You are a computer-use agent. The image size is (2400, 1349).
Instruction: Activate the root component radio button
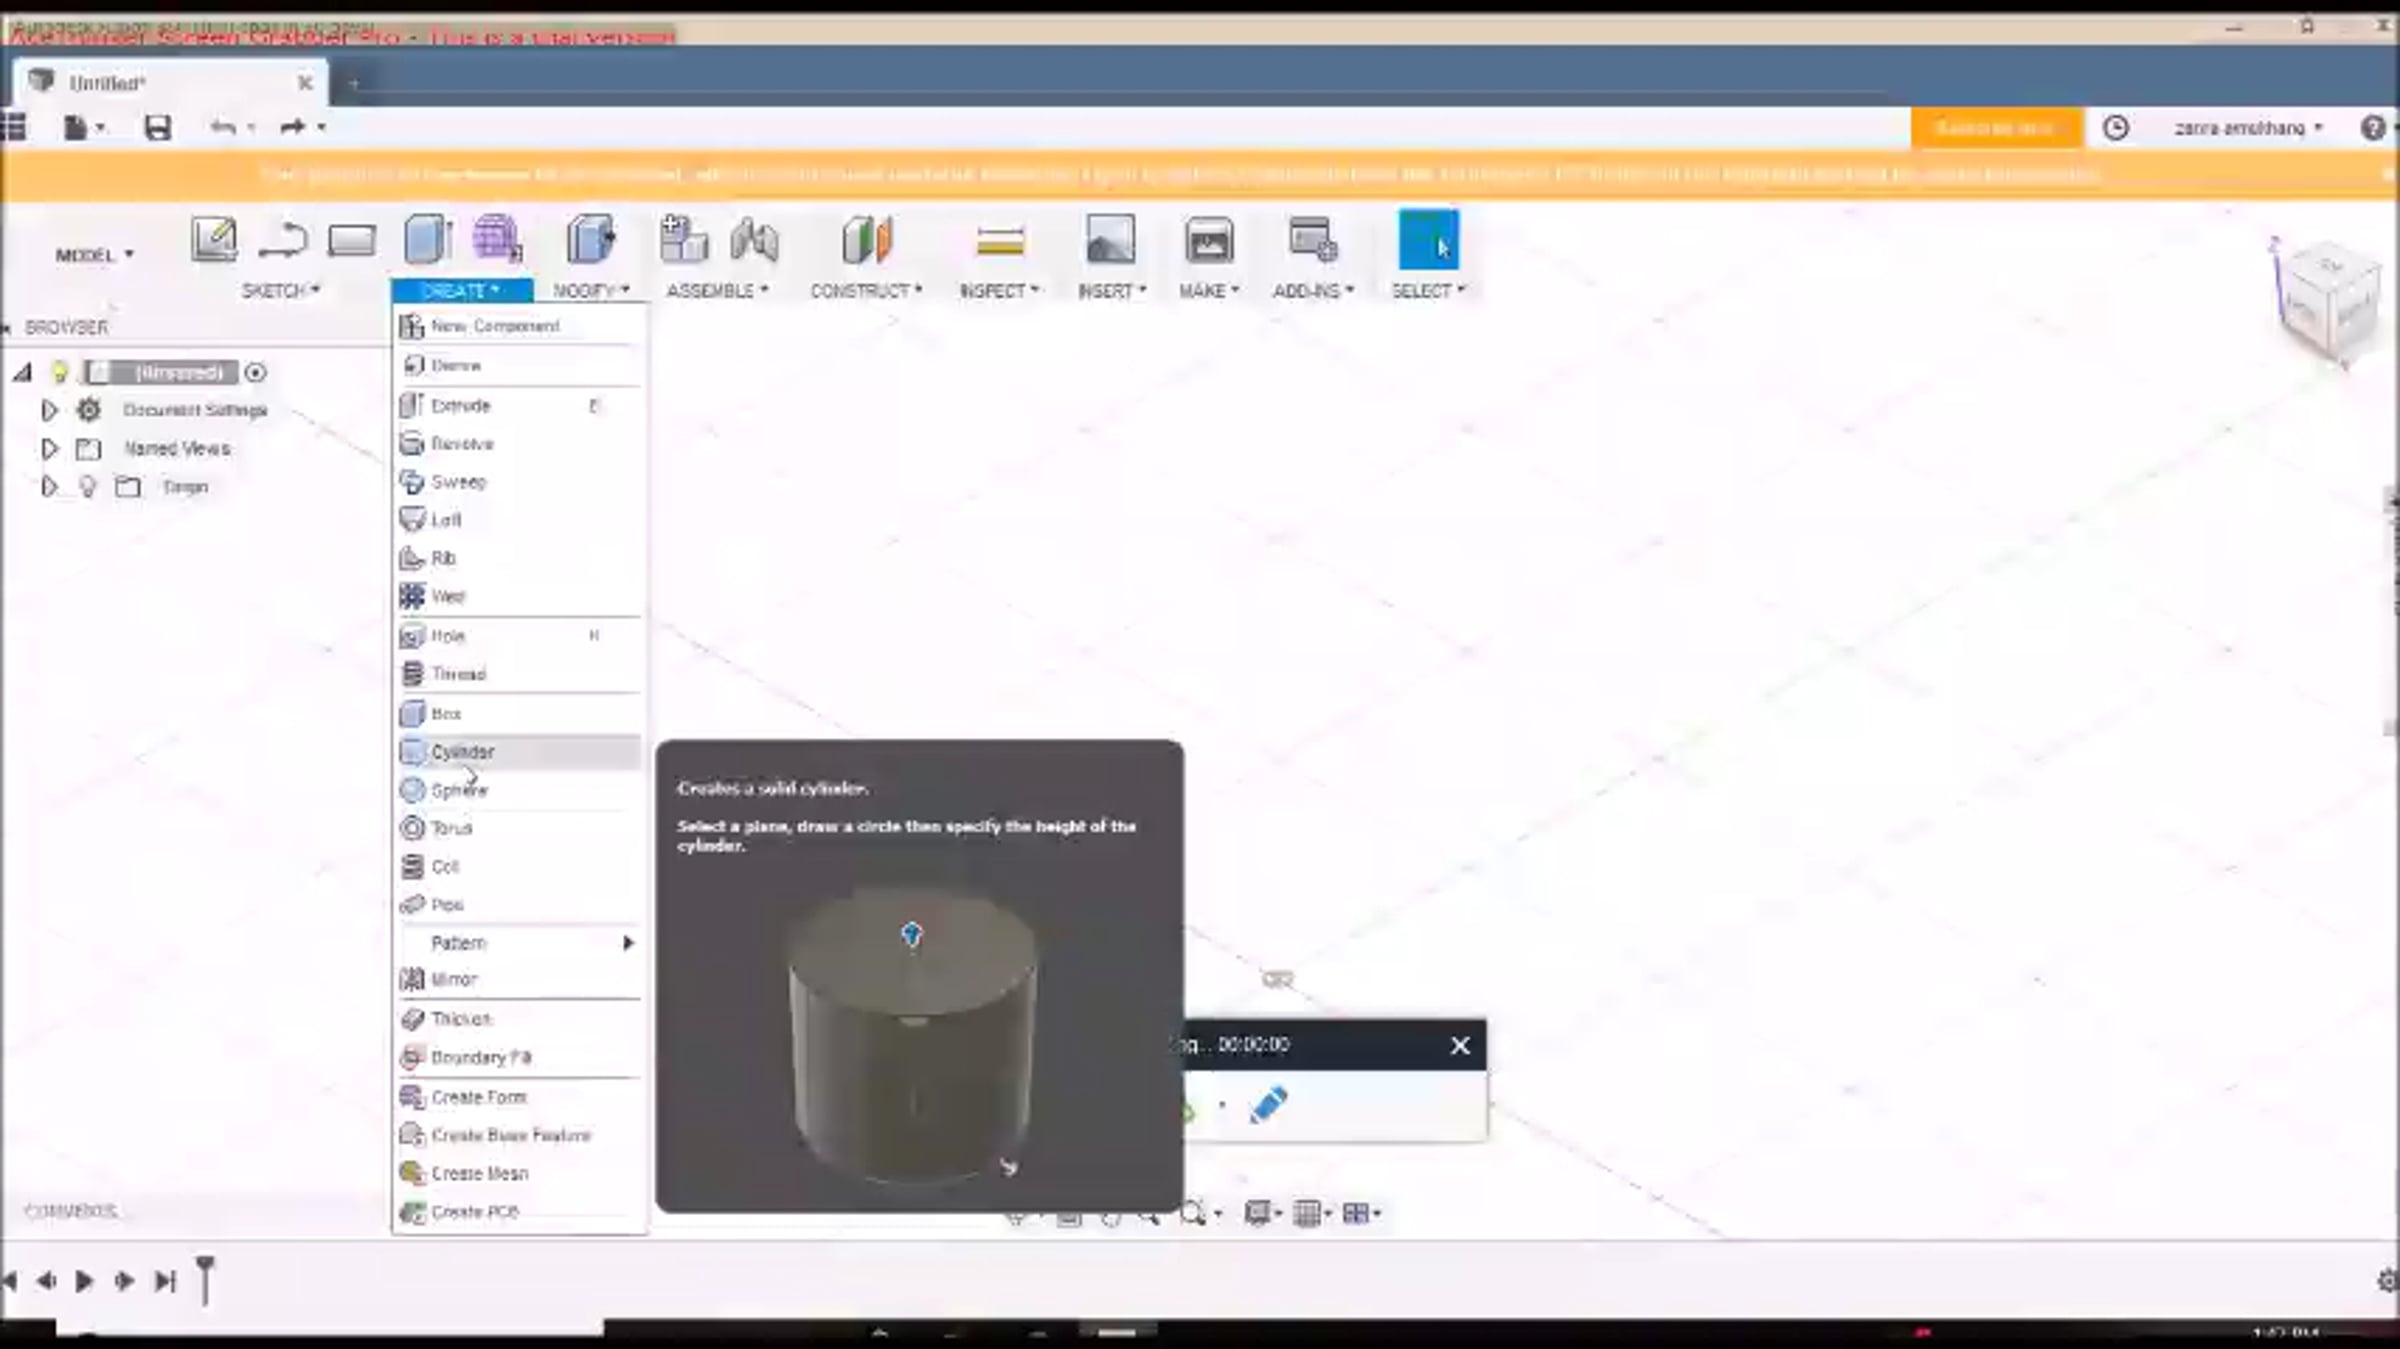click(256, 373)
